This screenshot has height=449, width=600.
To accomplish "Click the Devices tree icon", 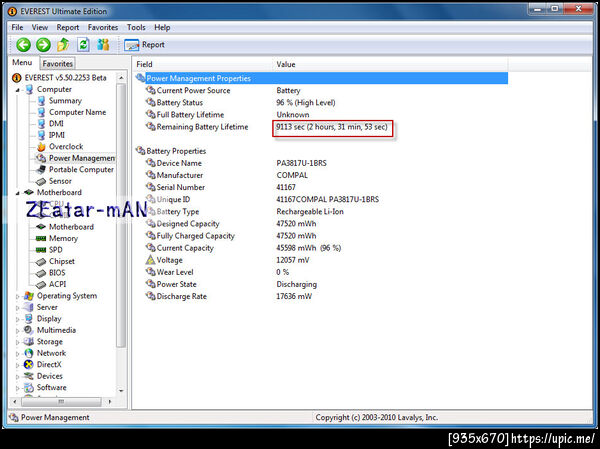I will click(x=29, y=376).
